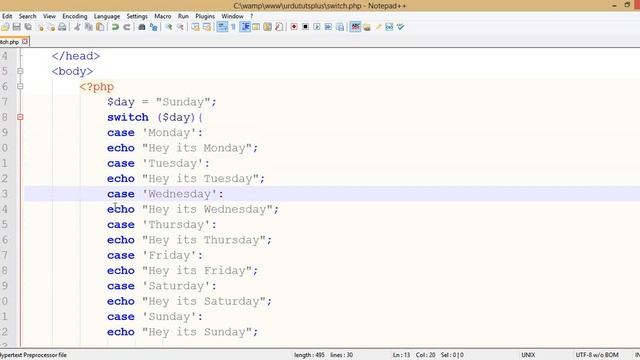Click the echo "Hey its Tuesday"; line
The image size is (640, 360).
pyautogui.click(x=186, y=179)
